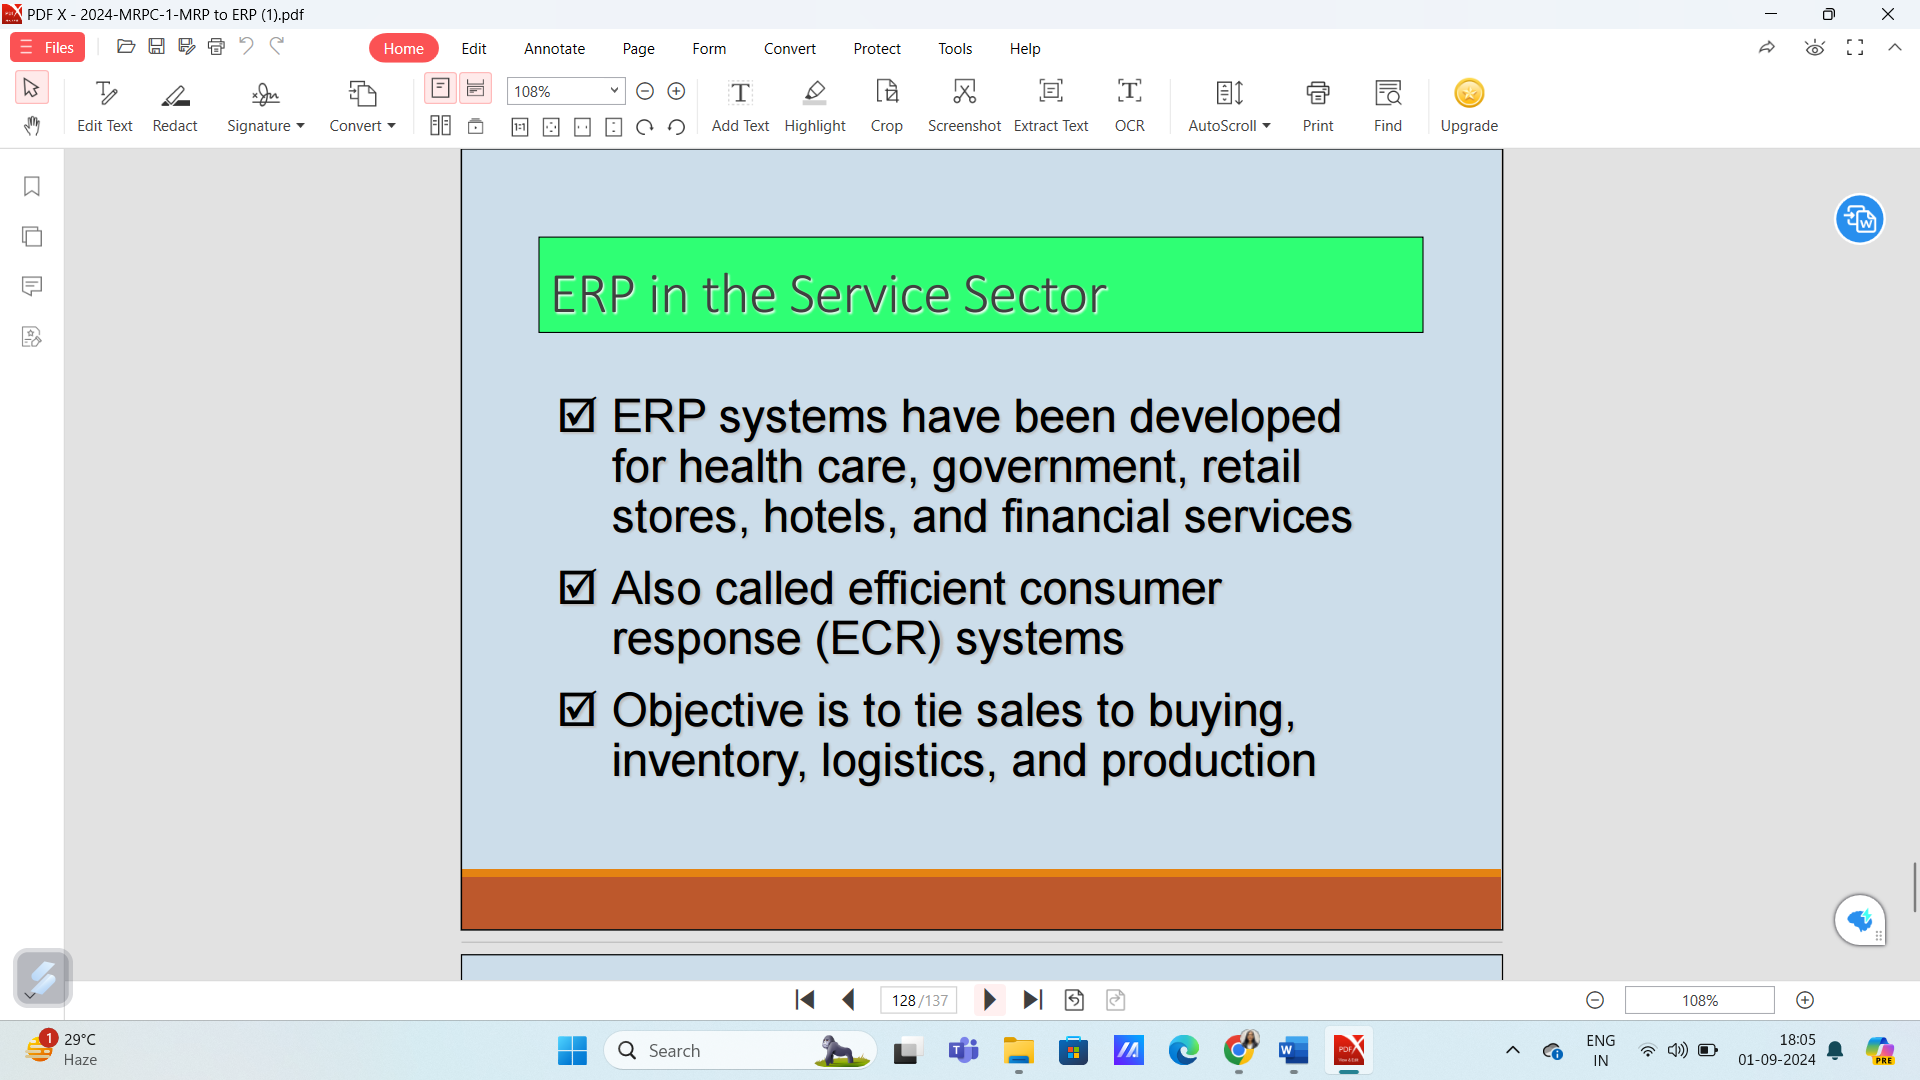Screen dimensions: 1920x1080
Task: Open the Find tool
Action: click(x=1388, y=106)
